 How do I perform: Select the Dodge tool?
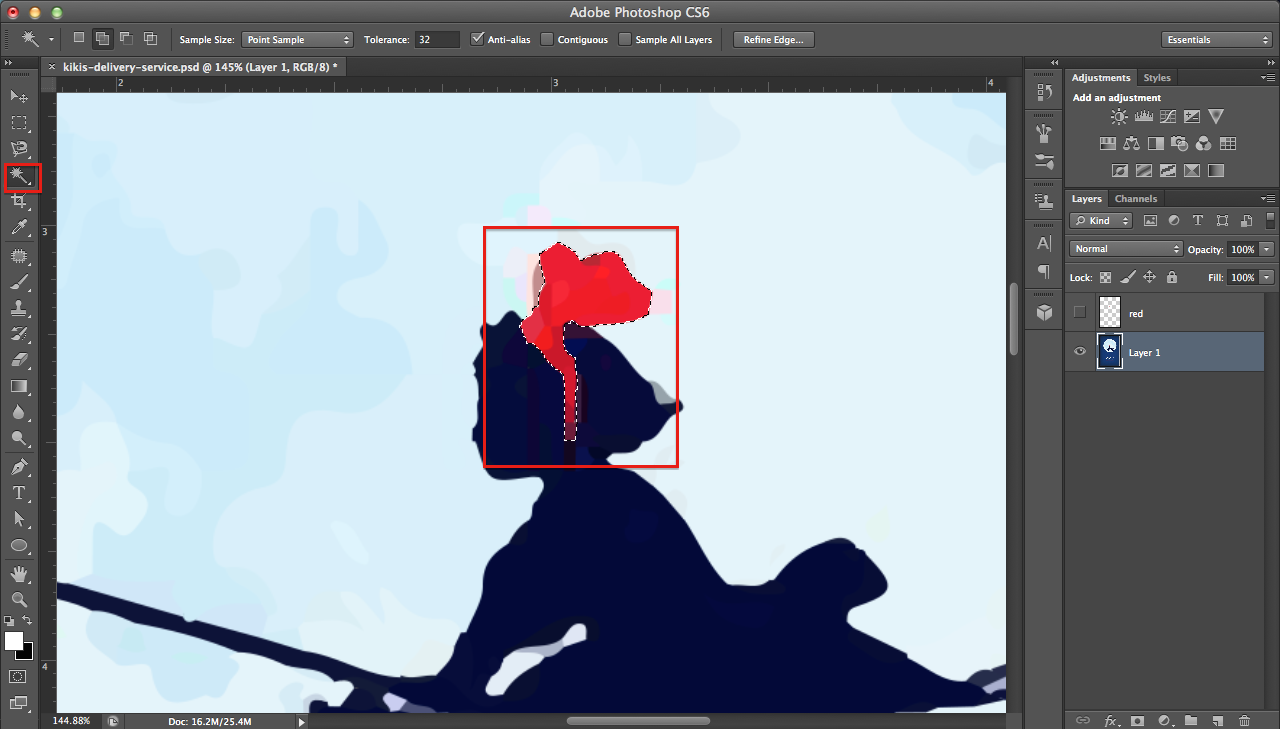pyautogui.click(x=19, y=438)
